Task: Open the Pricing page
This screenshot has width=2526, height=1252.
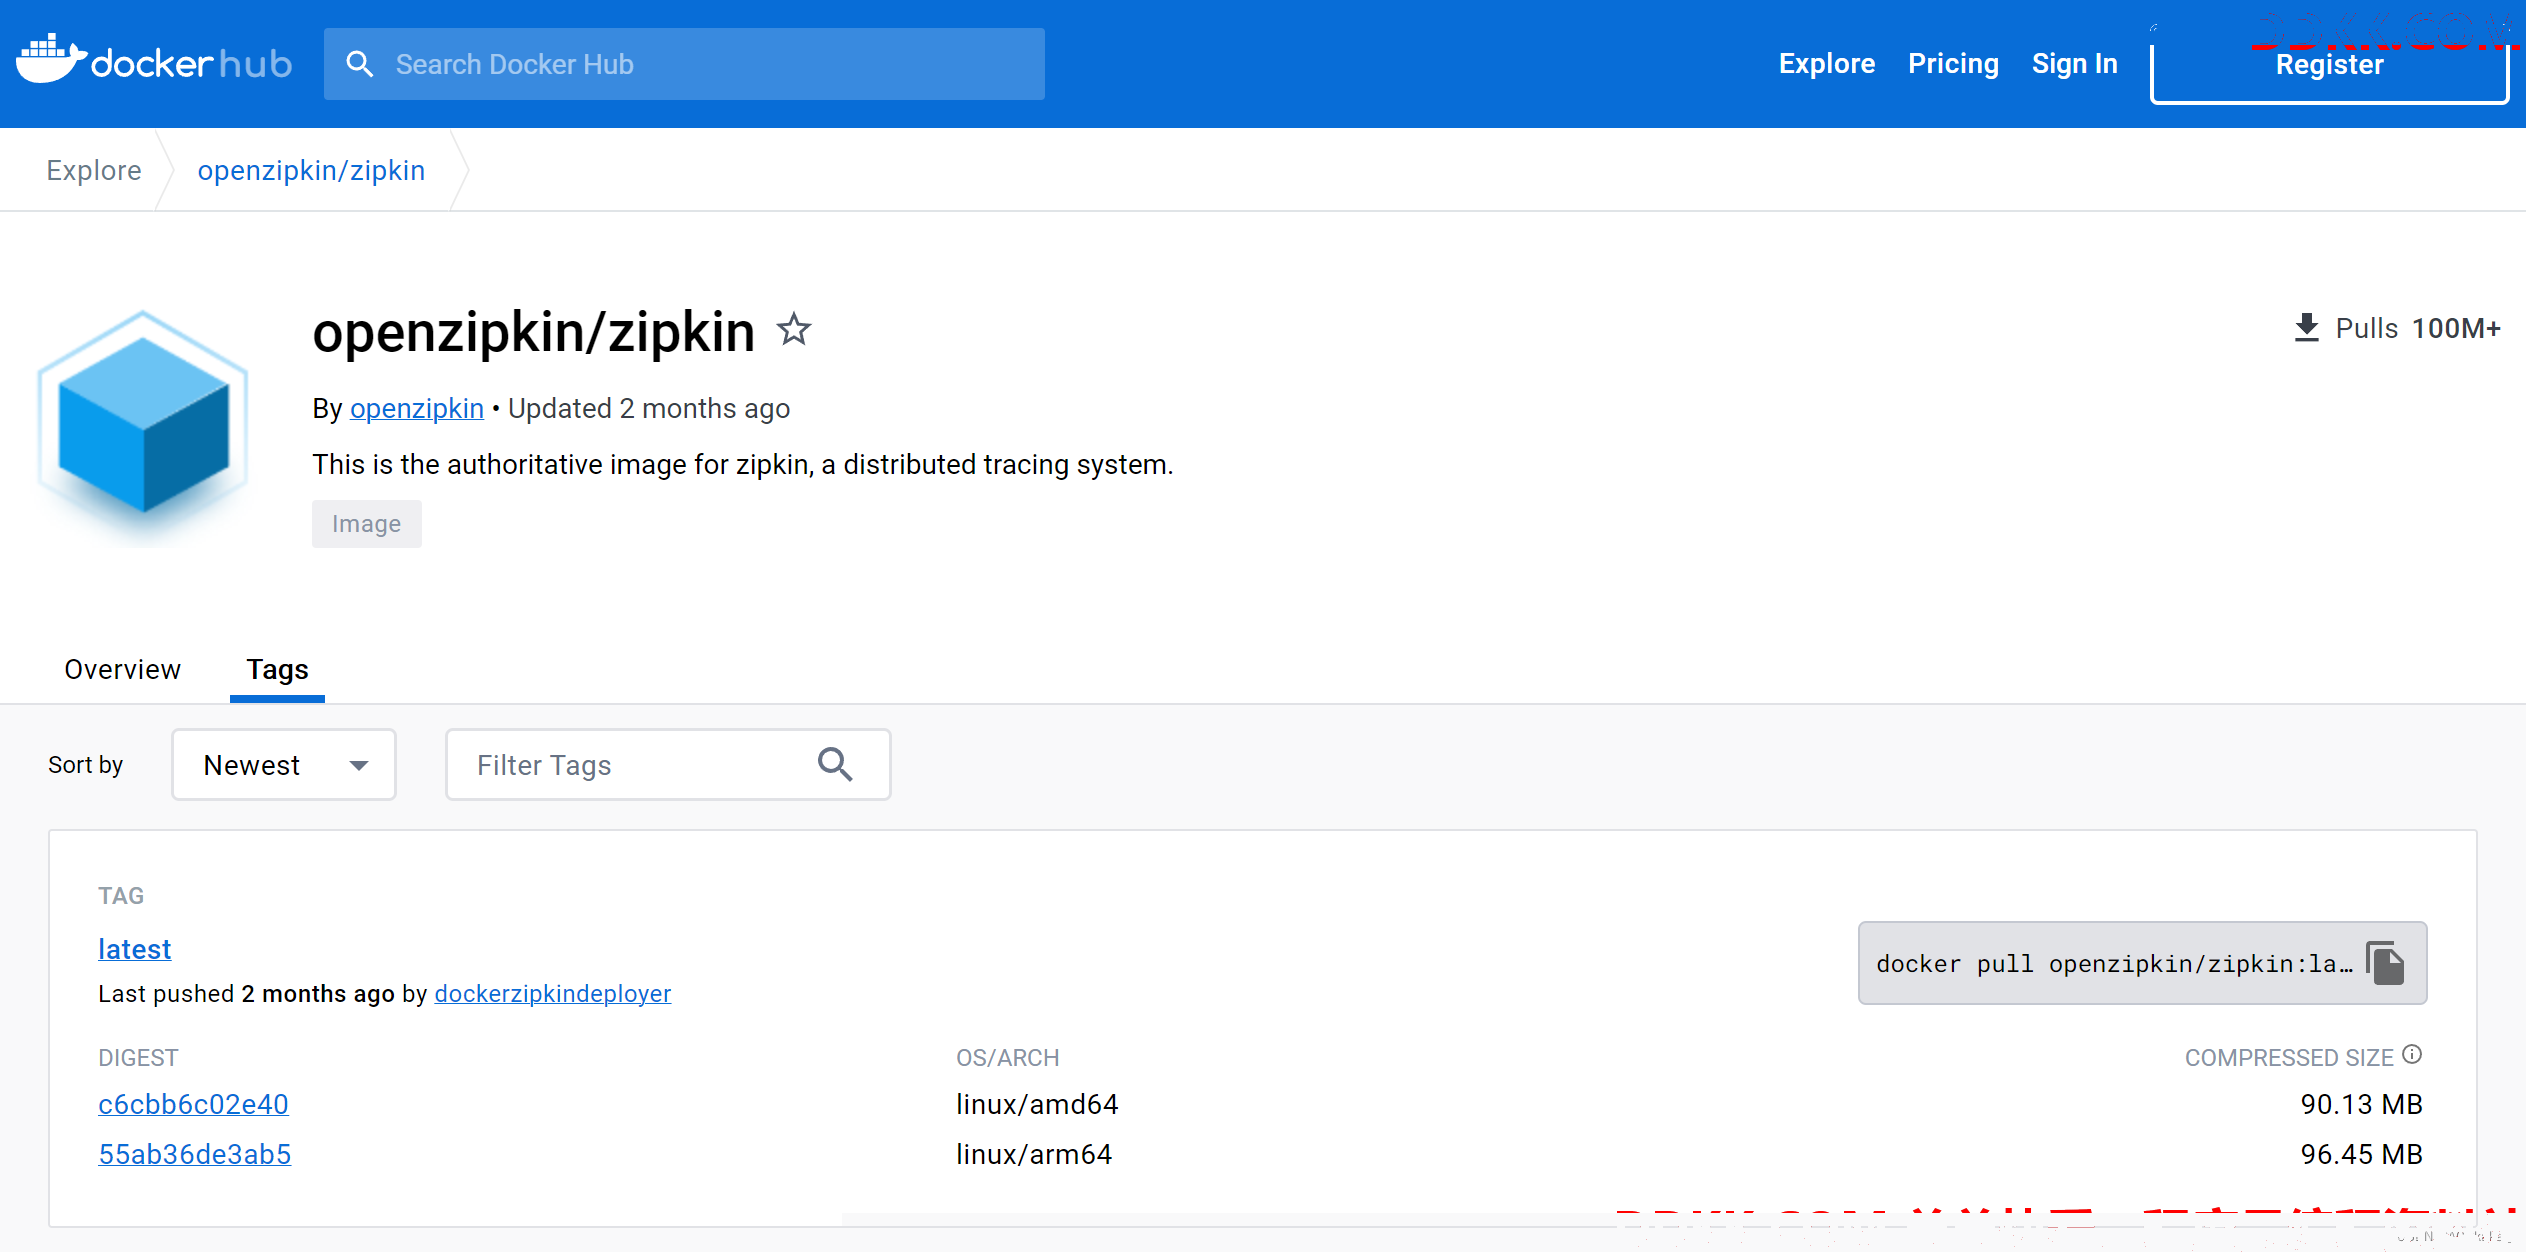Action: tap(1953, 64)
